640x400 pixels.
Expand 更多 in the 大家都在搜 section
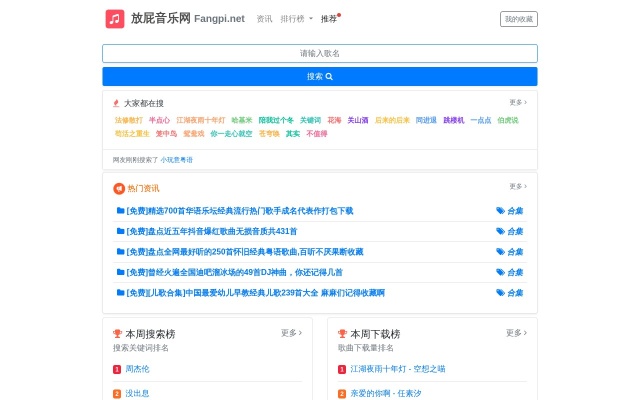517,102
